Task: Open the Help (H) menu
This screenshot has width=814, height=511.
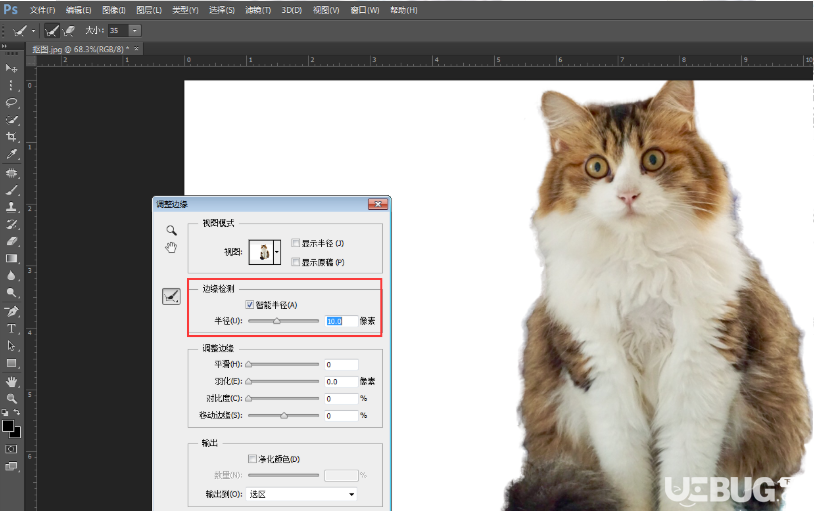Action: coord(404,10)
